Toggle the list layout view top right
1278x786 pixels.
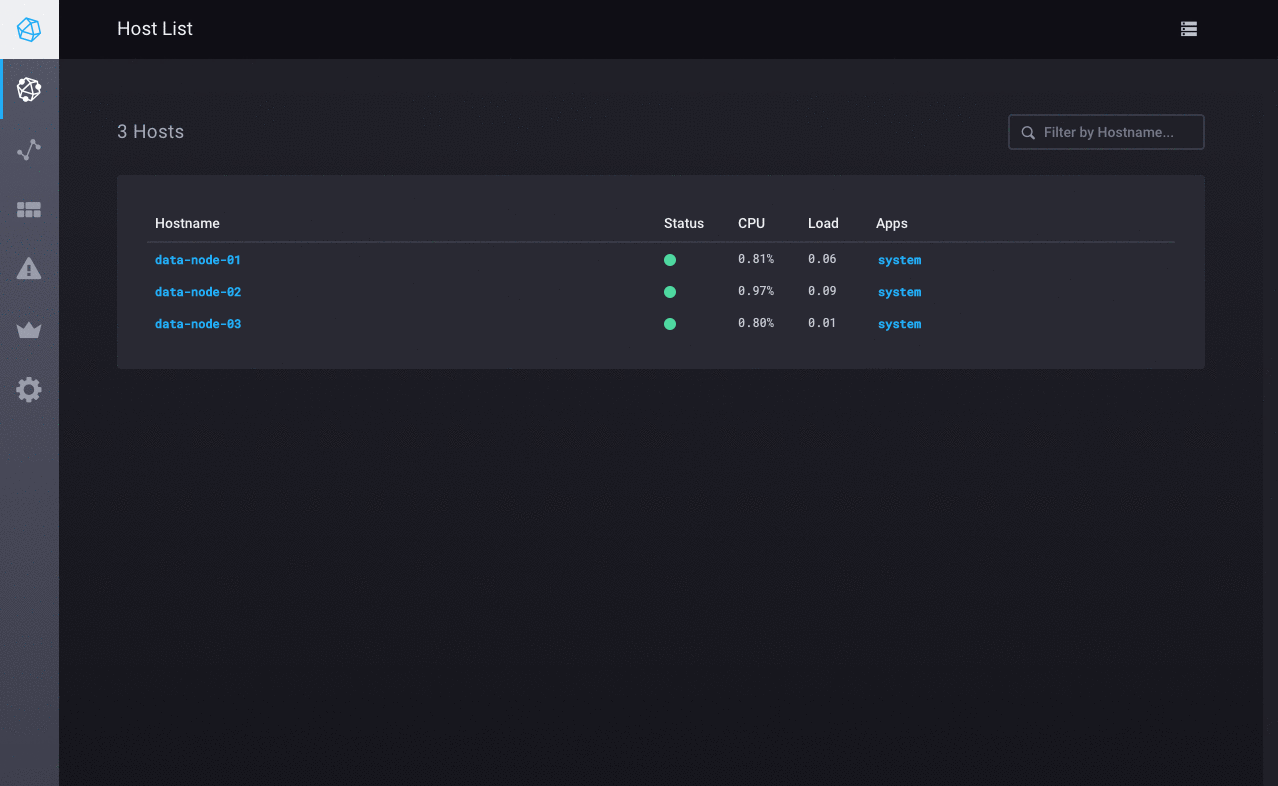[1188, 29]
